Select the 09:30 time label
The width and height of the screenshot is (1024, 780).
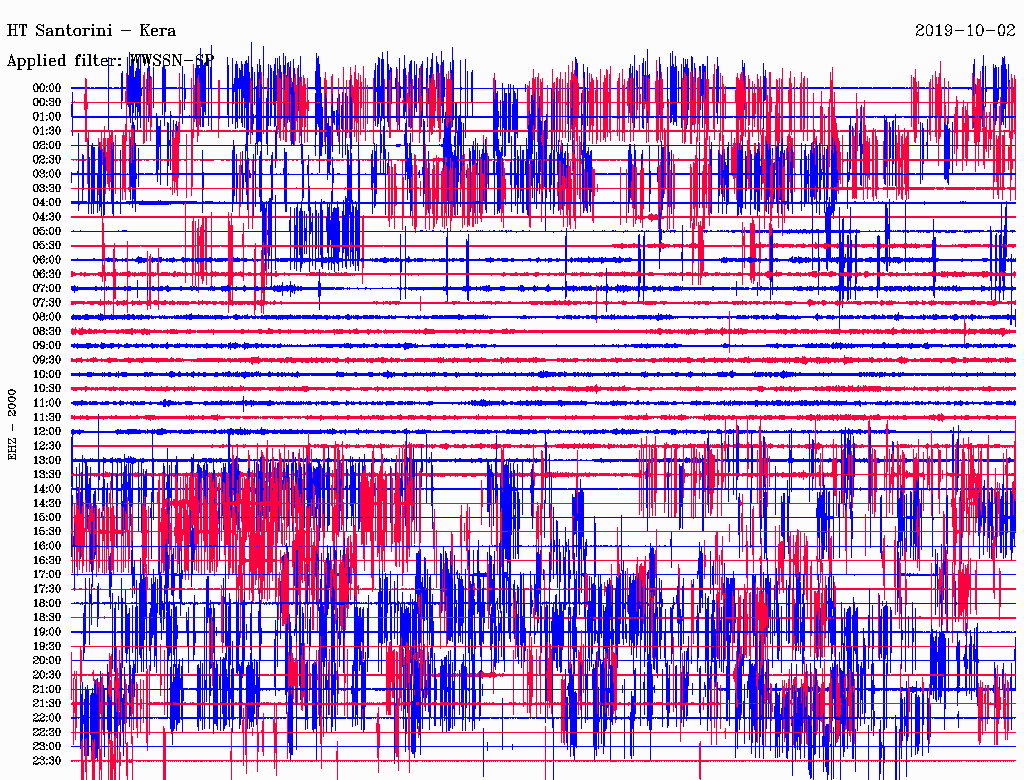(x=47, y=360)
